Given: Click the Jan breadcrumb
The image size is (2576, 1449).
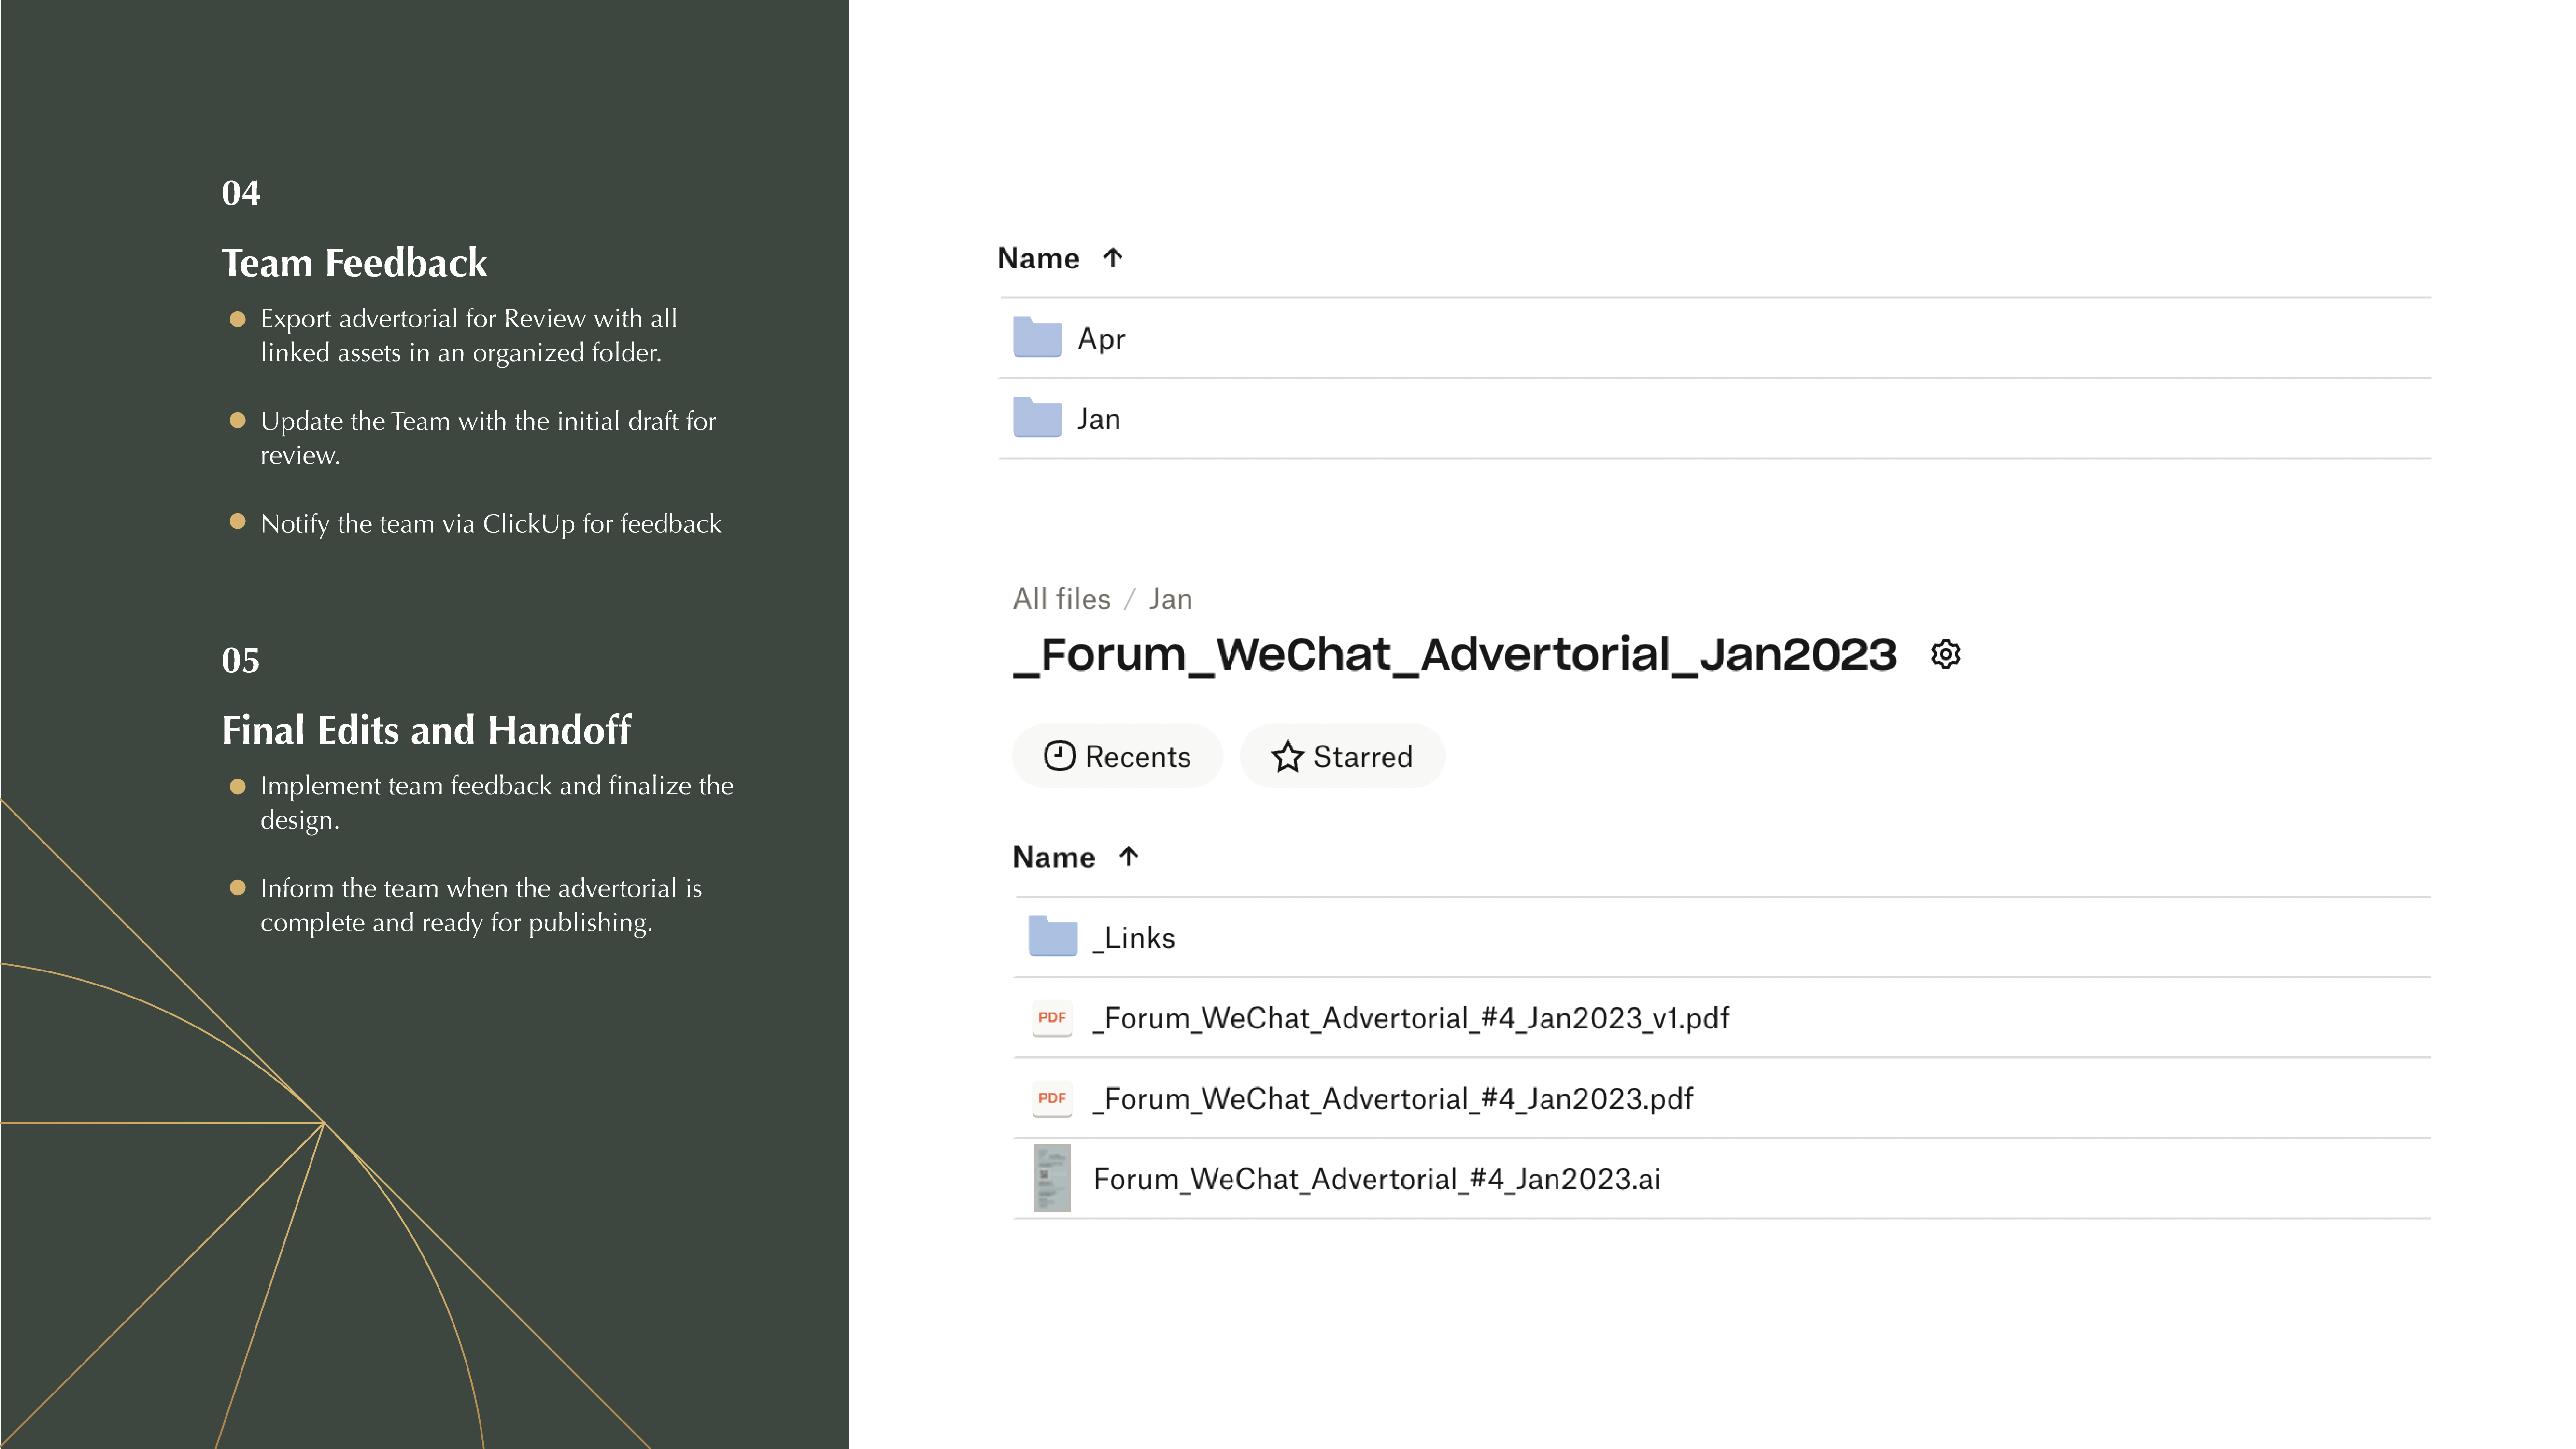Looking at the screenshot, I should point(1170,599).
